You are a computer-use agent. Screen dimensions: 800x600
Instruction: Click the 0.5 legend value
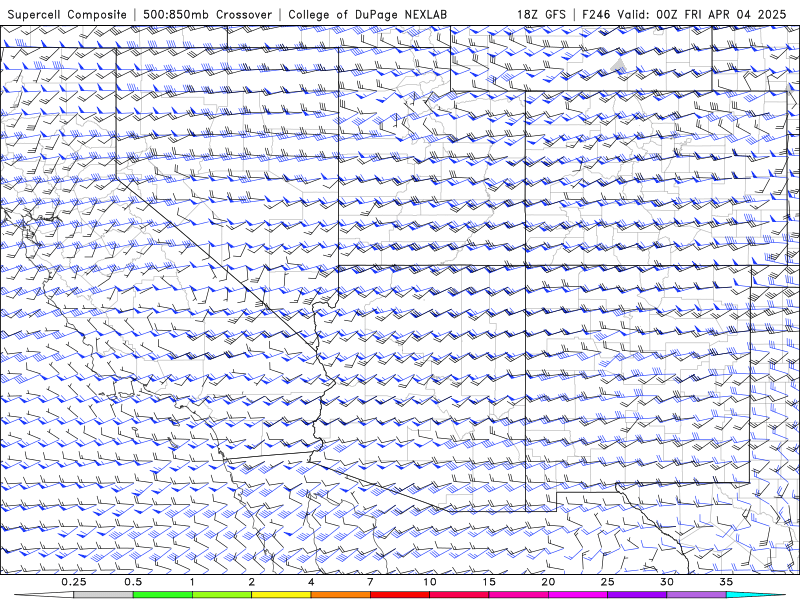133,582
